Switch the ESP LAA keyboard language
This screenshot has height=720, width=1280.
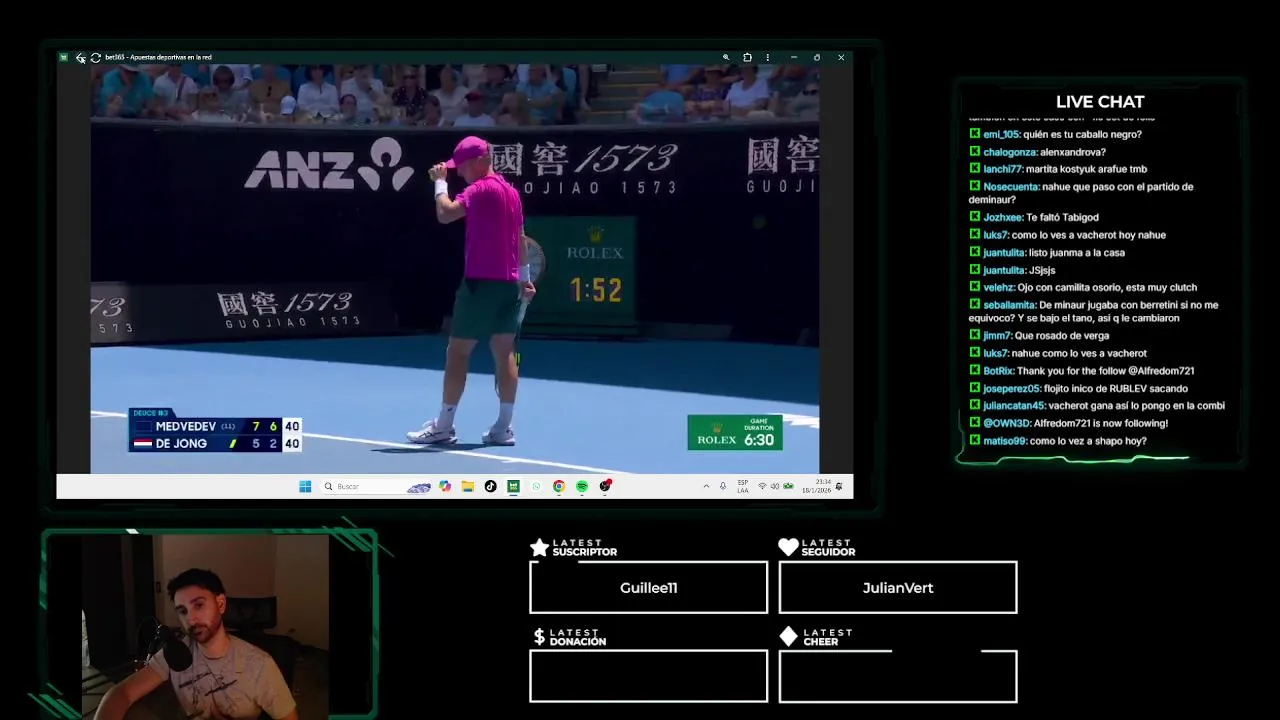coord(743,487)
